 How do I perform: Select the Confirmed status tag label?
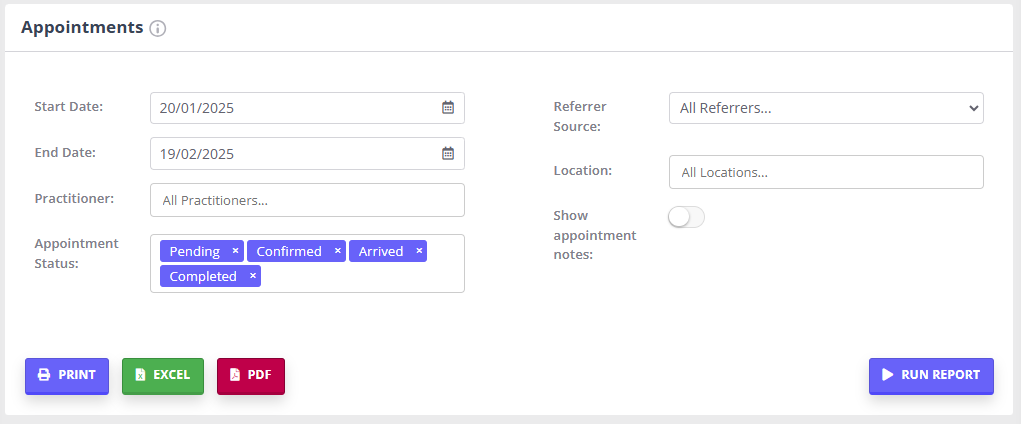[289, 251]
